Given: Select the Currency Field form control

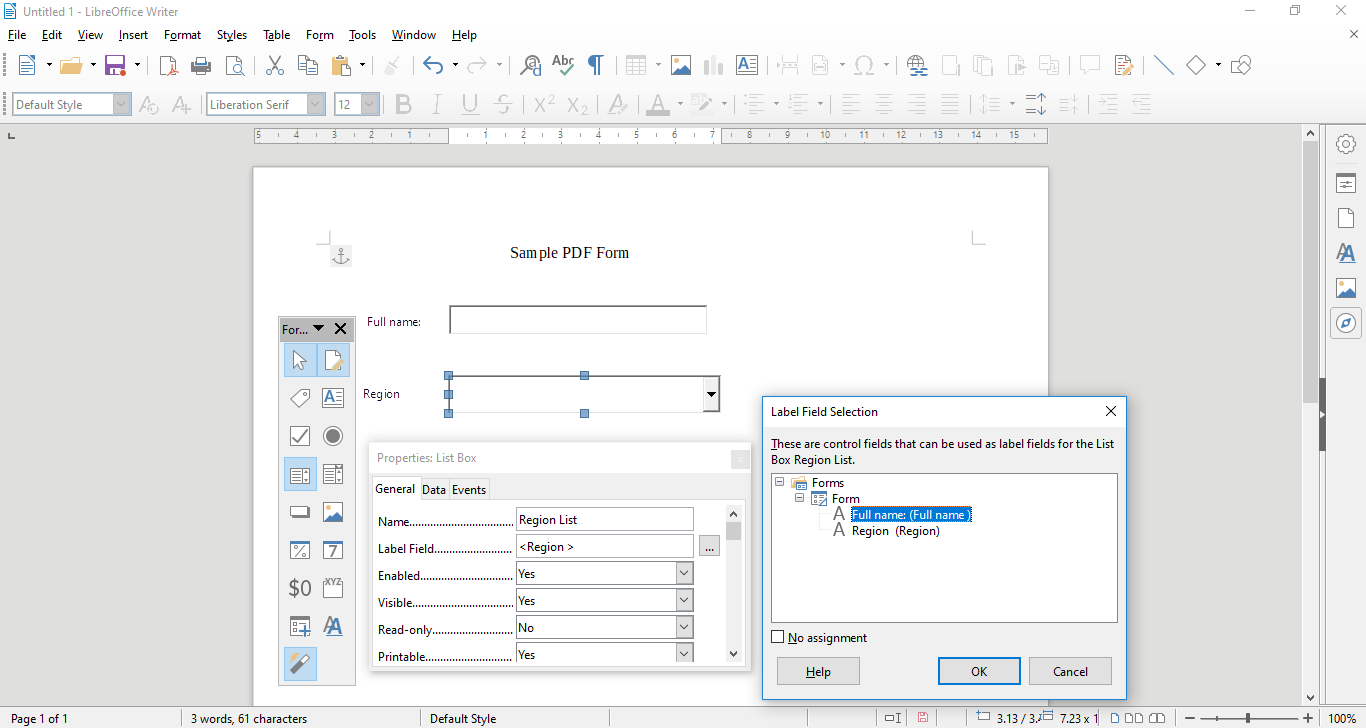Looking at the screenshot, I should coord(299,588).
